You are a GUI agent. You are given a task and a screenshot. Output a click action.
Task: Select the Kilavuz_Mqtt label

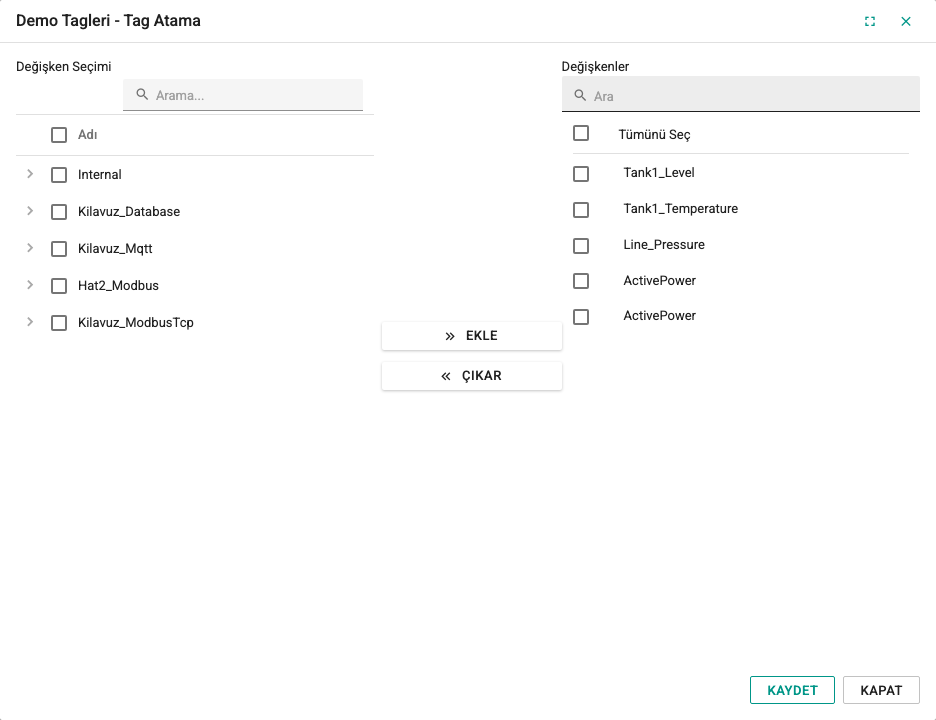coord(115,249)
